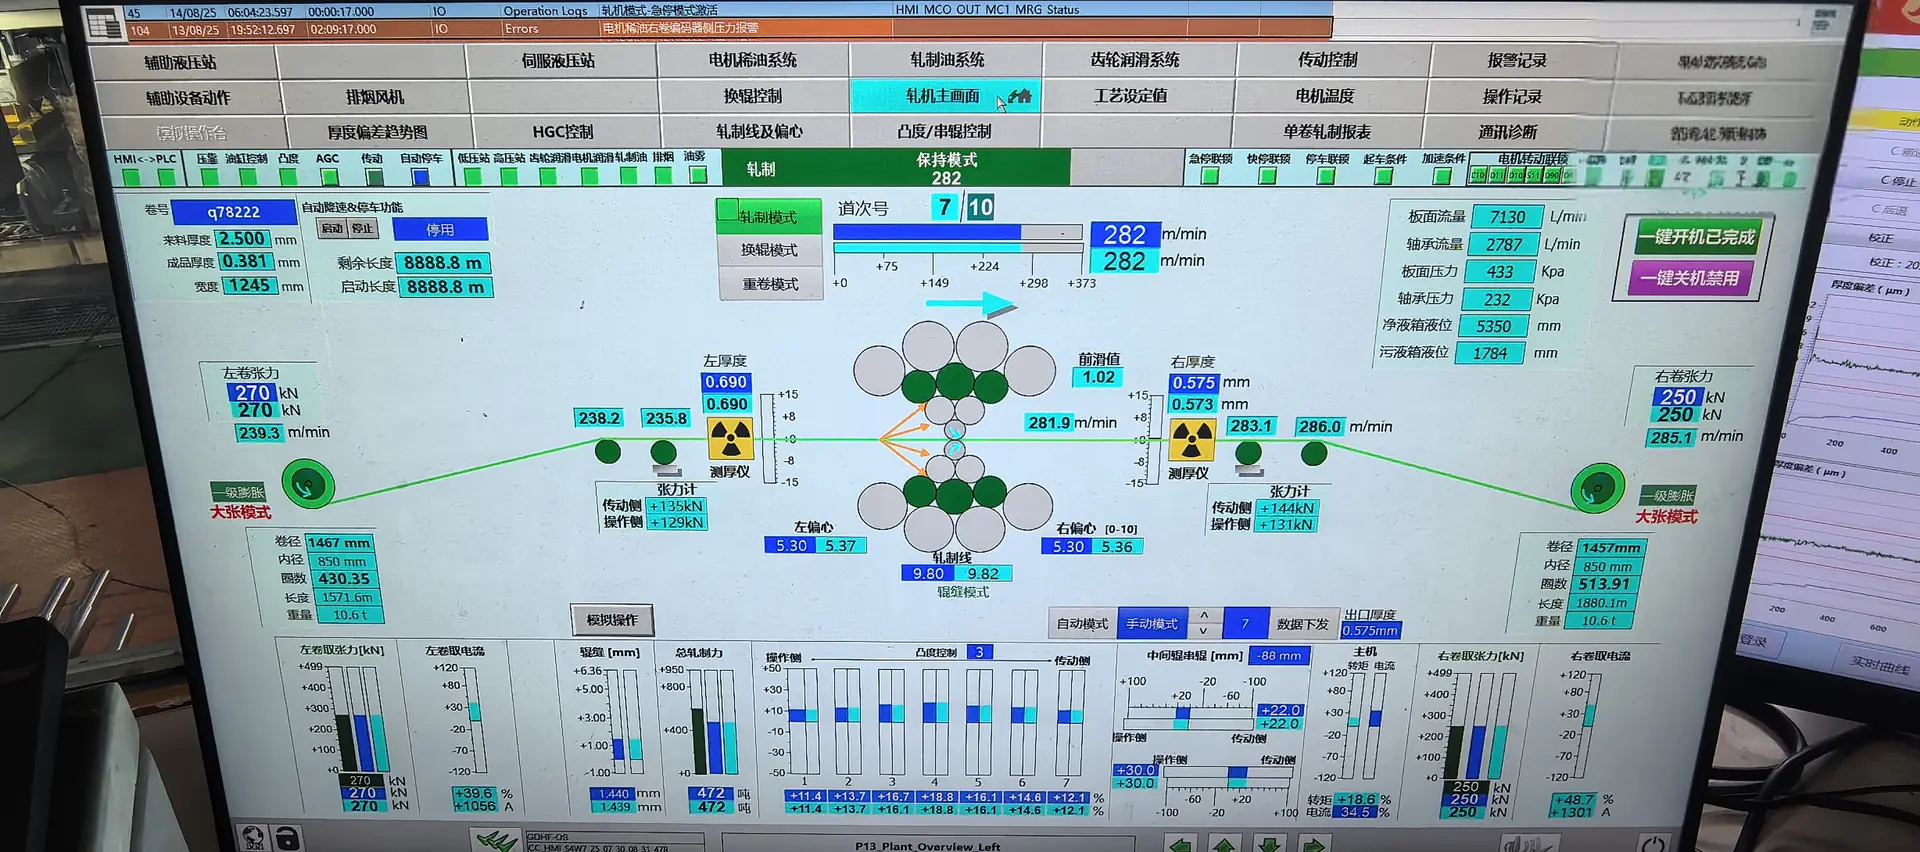Select 换辊模式 mode button
The width and height of the screenshot is (1920, 852).
769,250
